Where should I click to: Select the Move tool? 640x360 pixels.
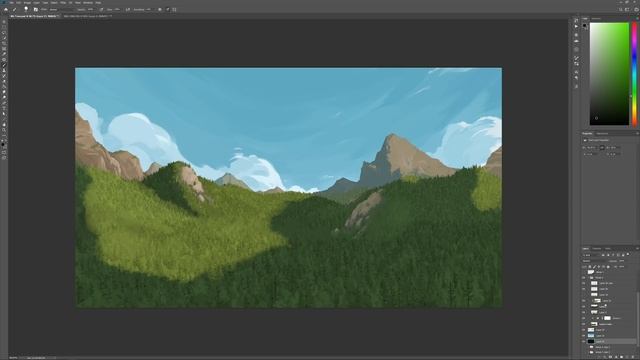tap(4, 22)
